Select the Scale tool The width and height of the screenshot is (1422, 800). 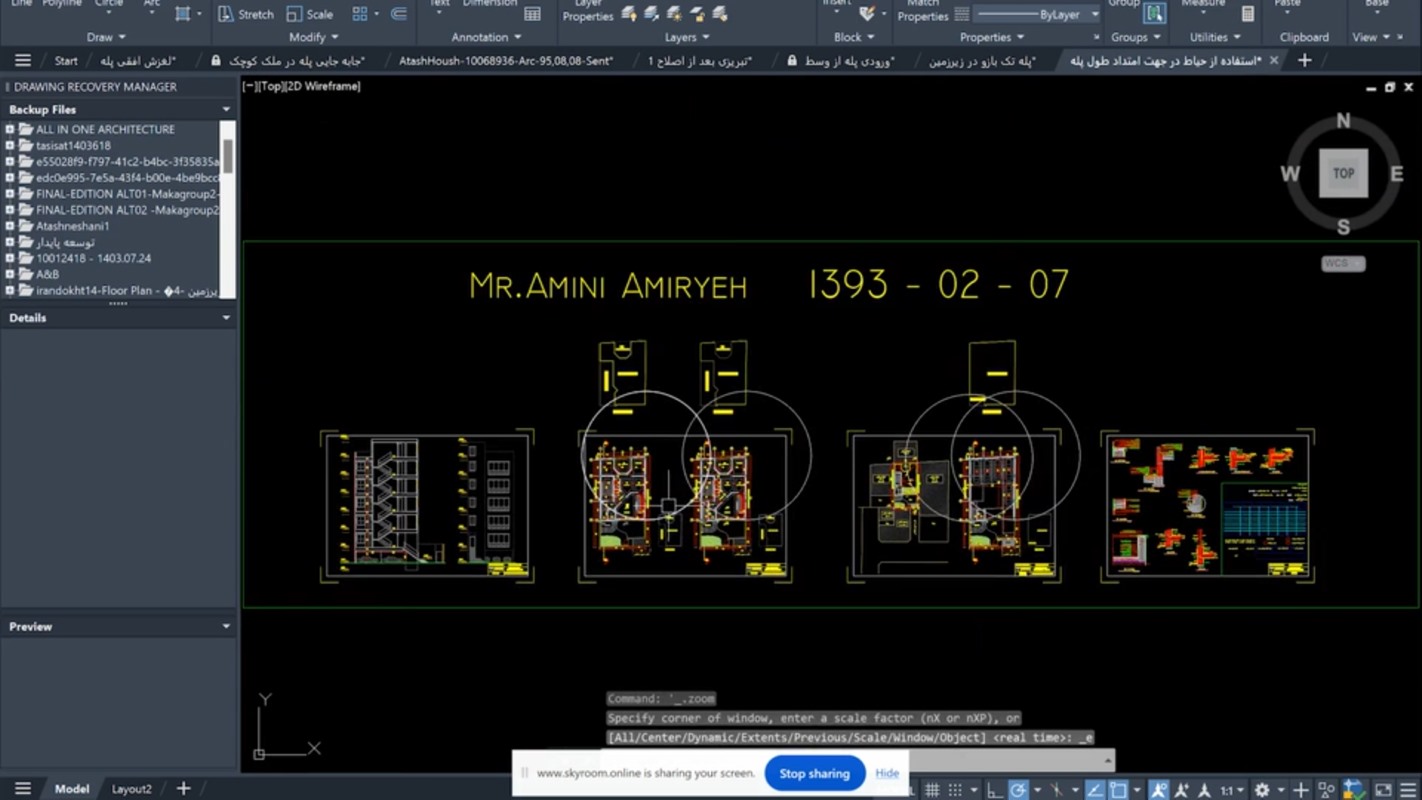pyautogui.click(x=310, y=14)
